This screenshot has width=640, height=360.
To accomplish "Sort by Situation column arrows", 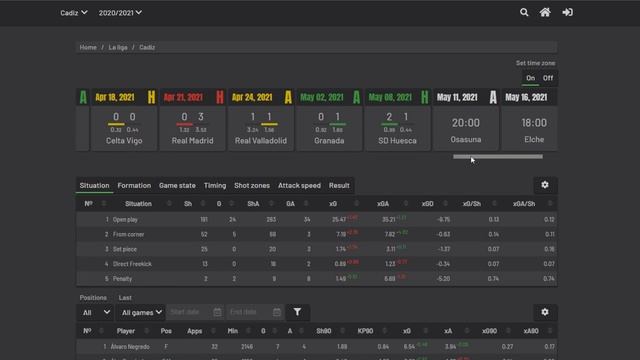I will coord(169,204).
